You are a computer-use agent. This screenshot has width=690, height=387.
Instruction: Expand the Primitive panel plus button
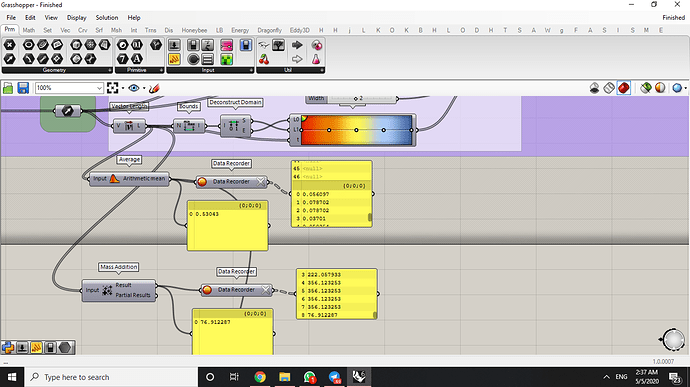161,70
